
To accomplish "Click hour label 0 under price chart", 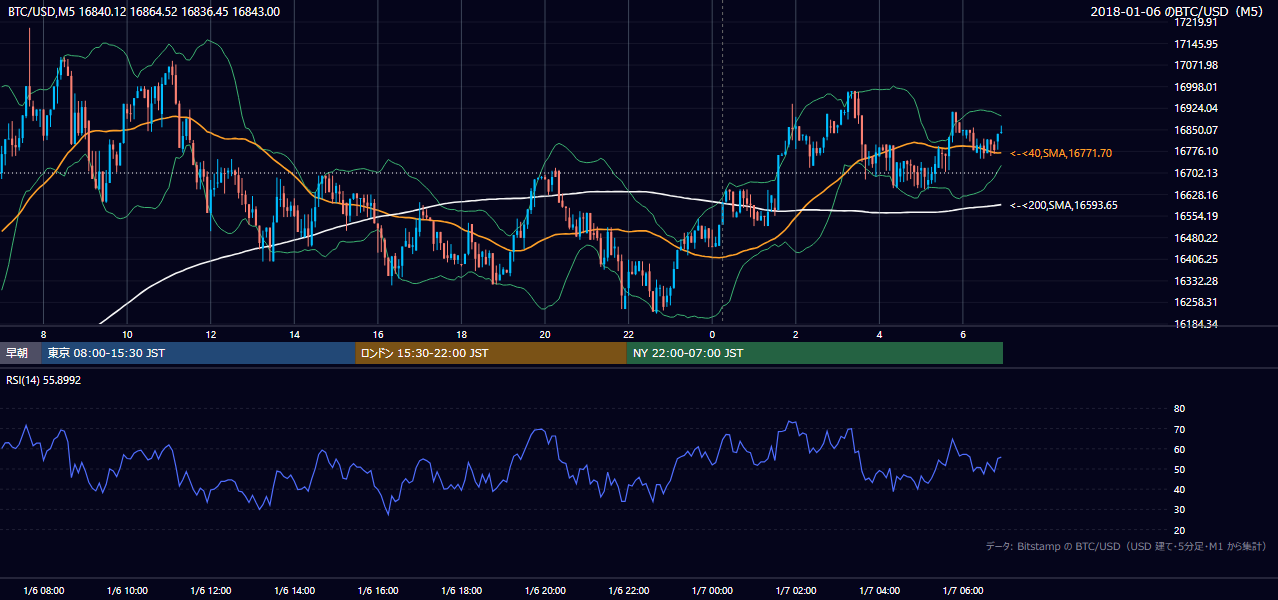I will pyautogui.click(x=712, y=334).
